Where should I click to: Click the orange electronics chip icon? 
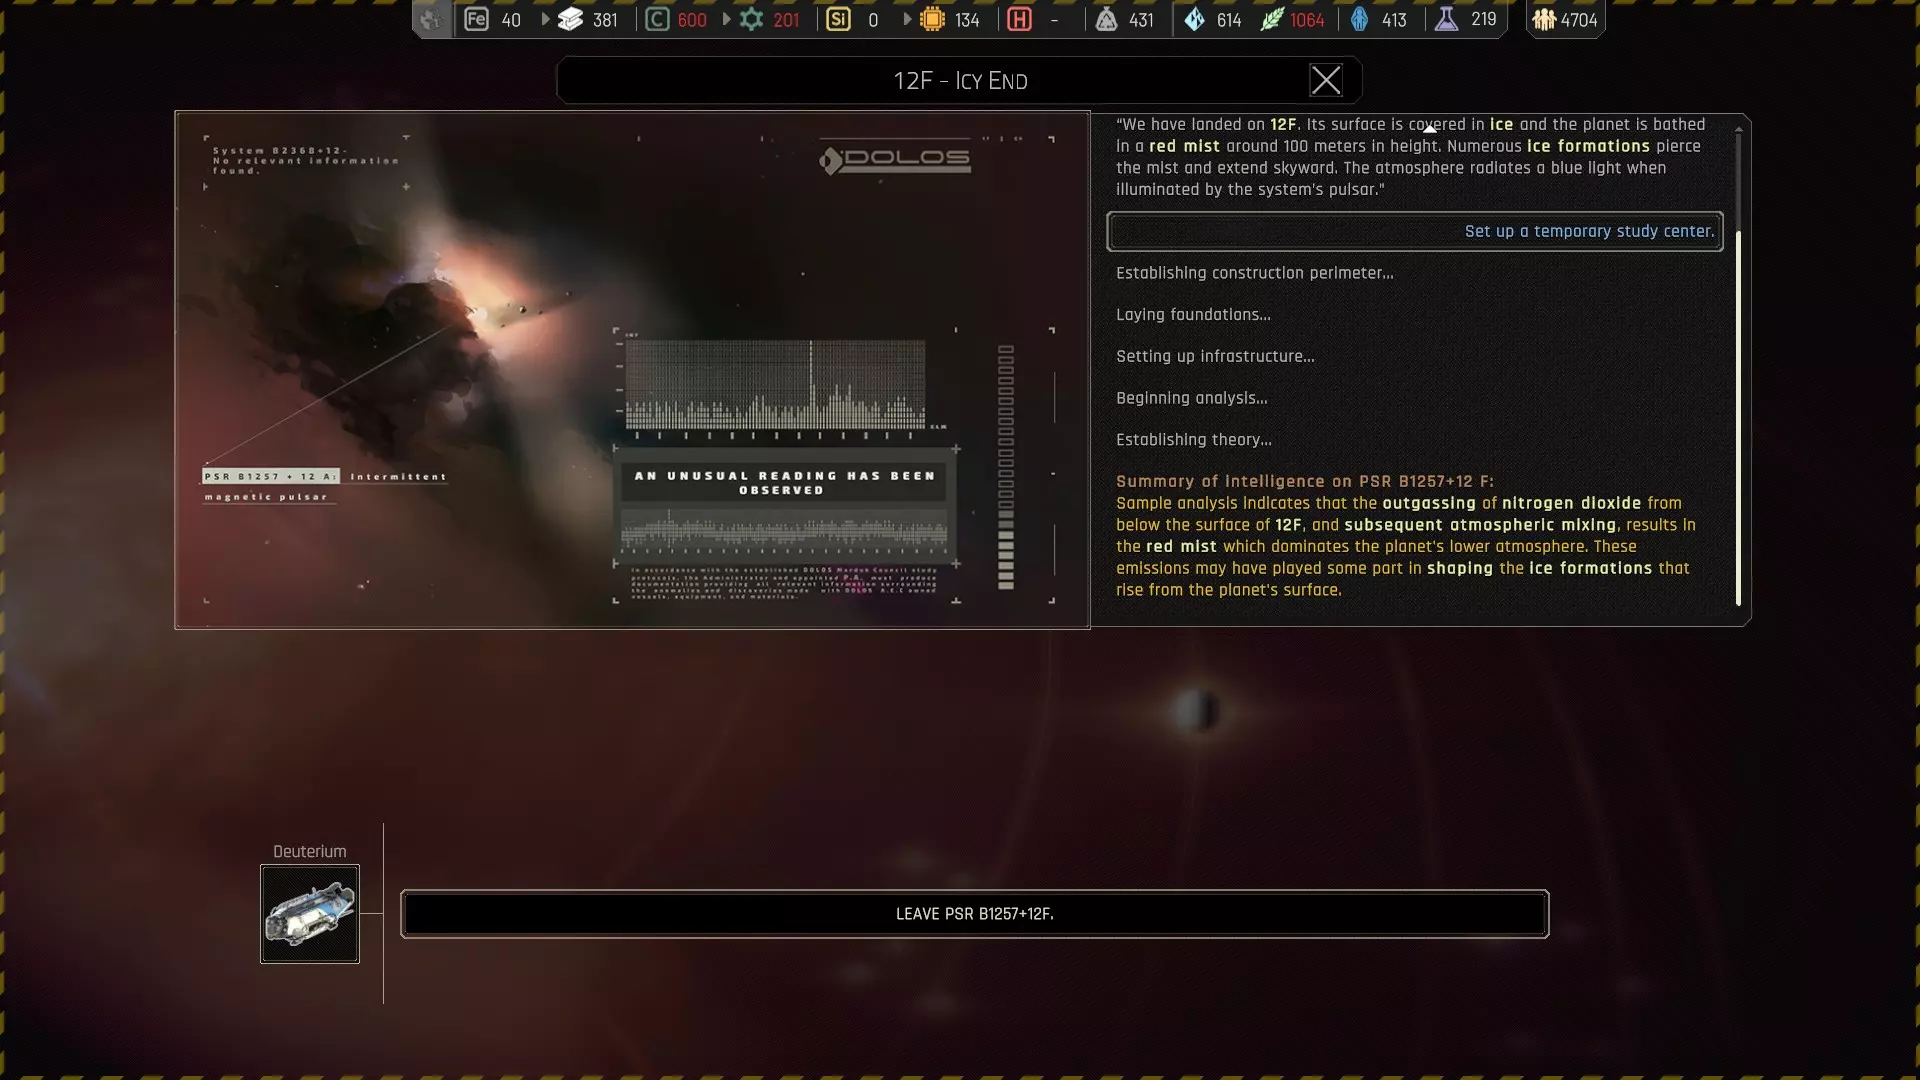[x=932, y=19]
